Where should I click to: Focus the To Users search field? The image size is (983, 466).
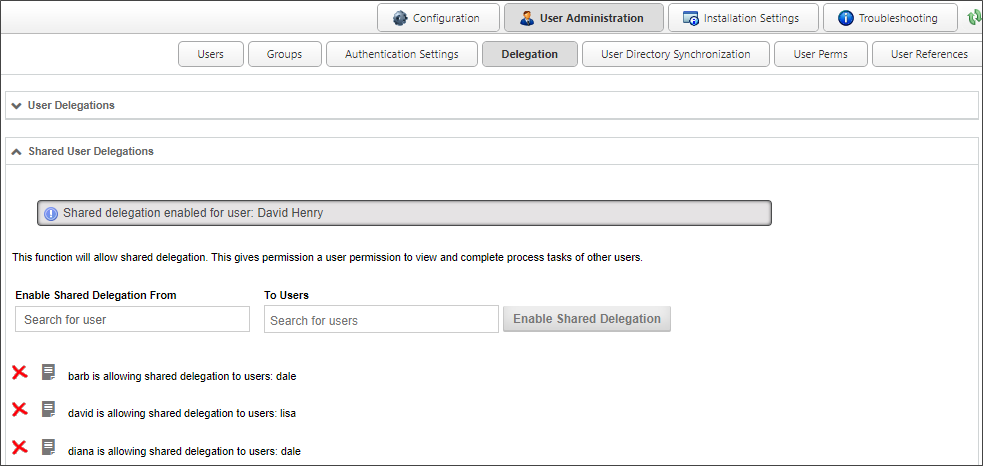[381, 320]
